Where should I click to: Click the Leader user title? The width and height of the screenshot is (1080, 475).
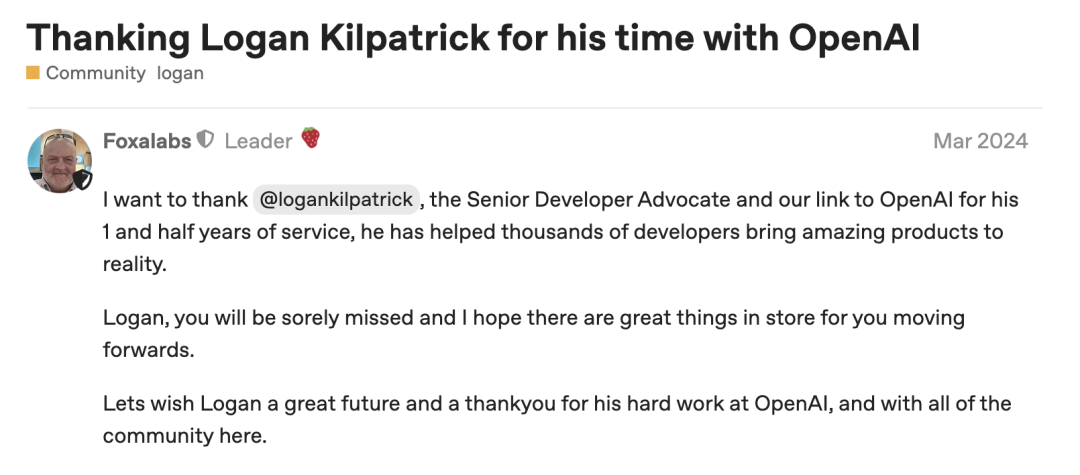coord(258,141)
